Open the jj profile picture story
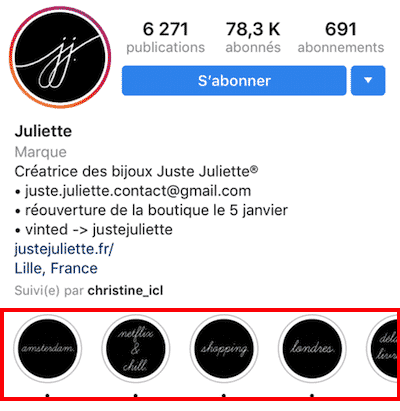The image size is (400, 411). click(x=60, y=57)
